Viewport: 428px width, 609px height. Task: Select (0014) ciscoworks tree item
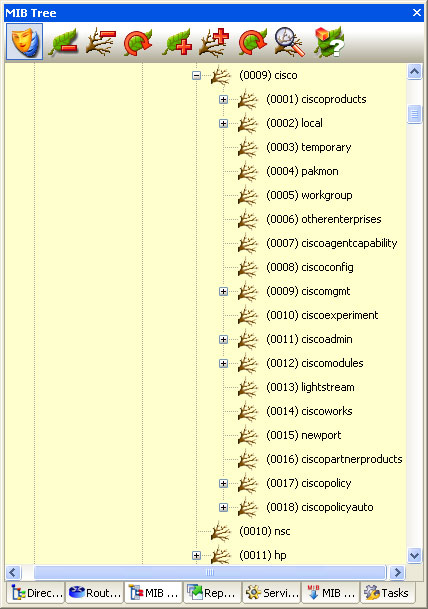tap(309, 411)
